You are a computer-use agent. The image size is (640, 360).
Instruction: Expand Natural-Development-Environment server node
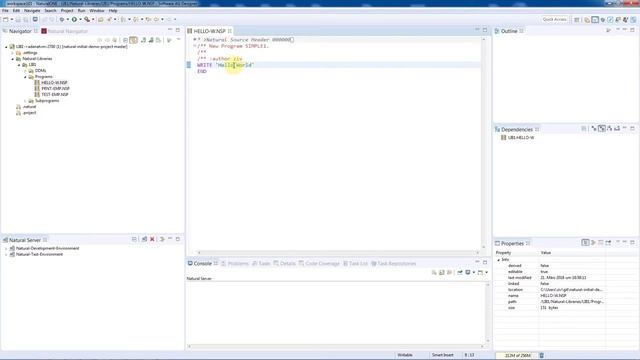pyautogui.click(x=6, y=249)
